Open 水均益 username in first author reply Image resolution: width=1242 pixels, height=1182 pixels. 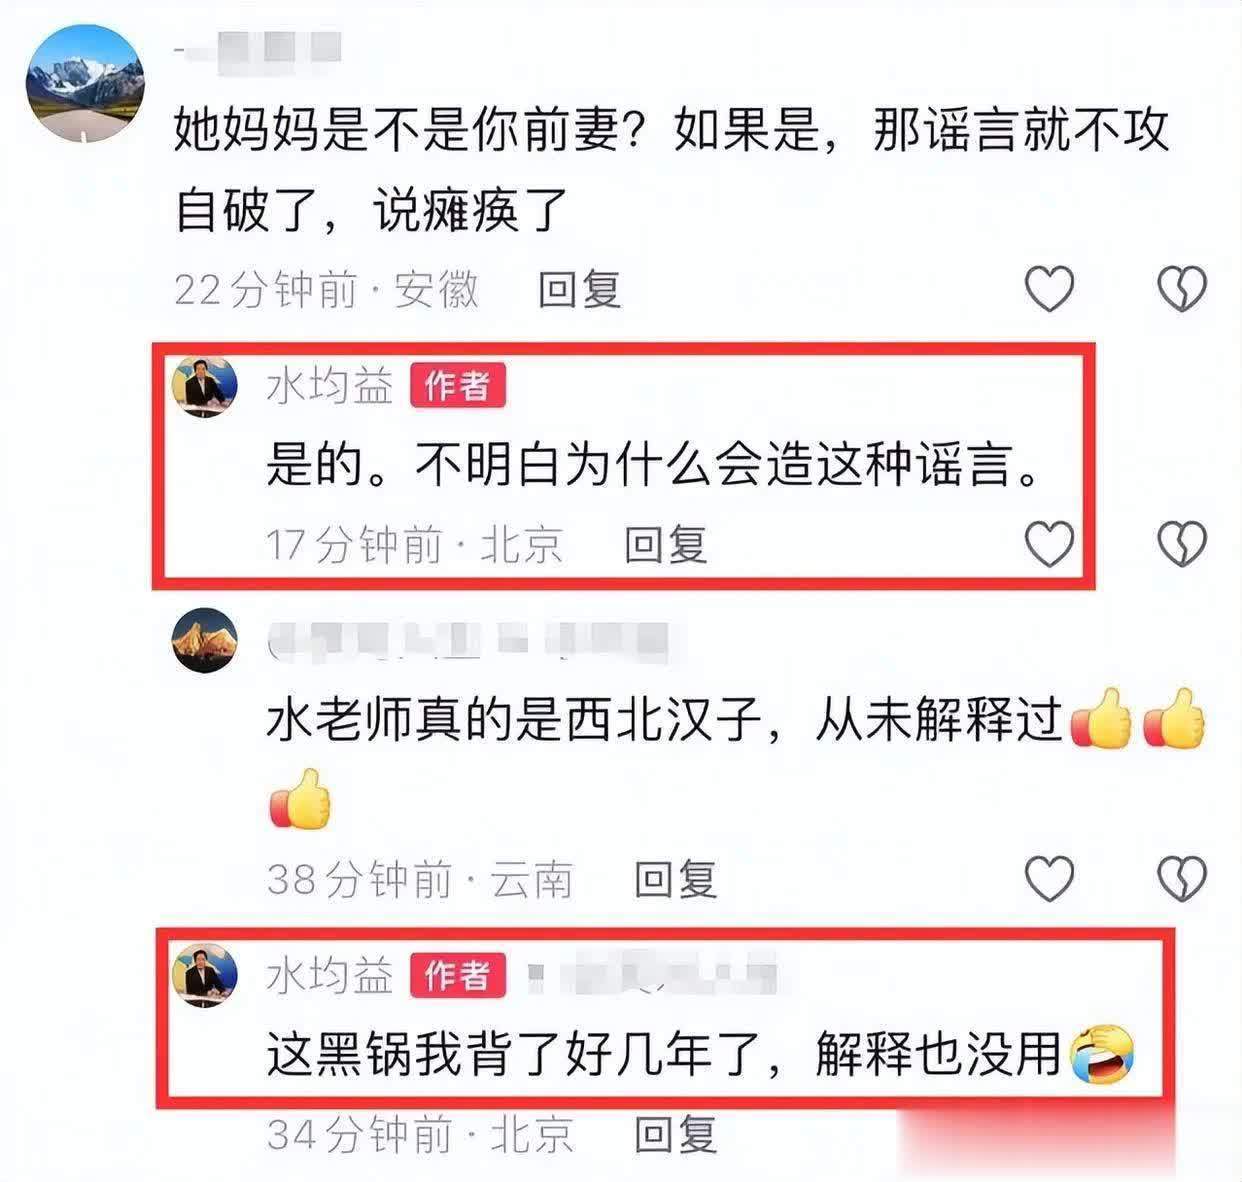click(x=330, y=386)
